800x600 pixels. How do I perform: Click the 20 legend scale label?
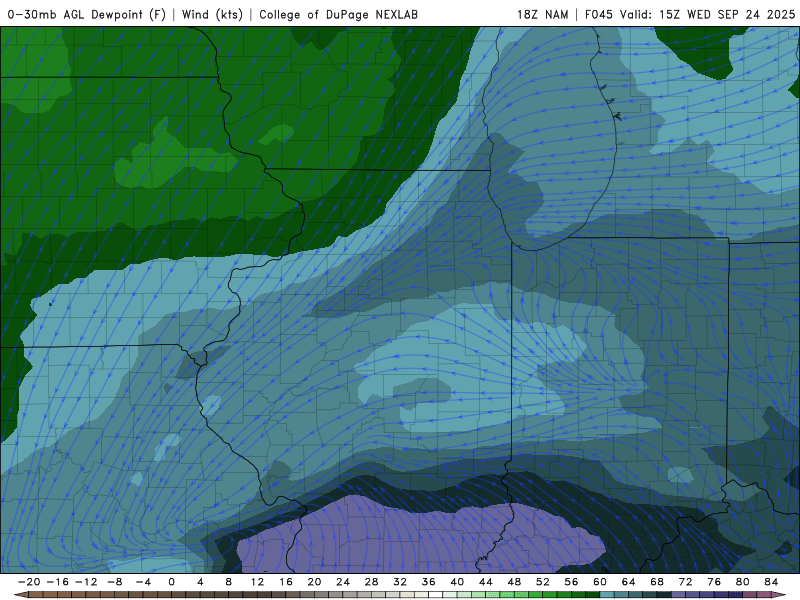click(314, 582)
